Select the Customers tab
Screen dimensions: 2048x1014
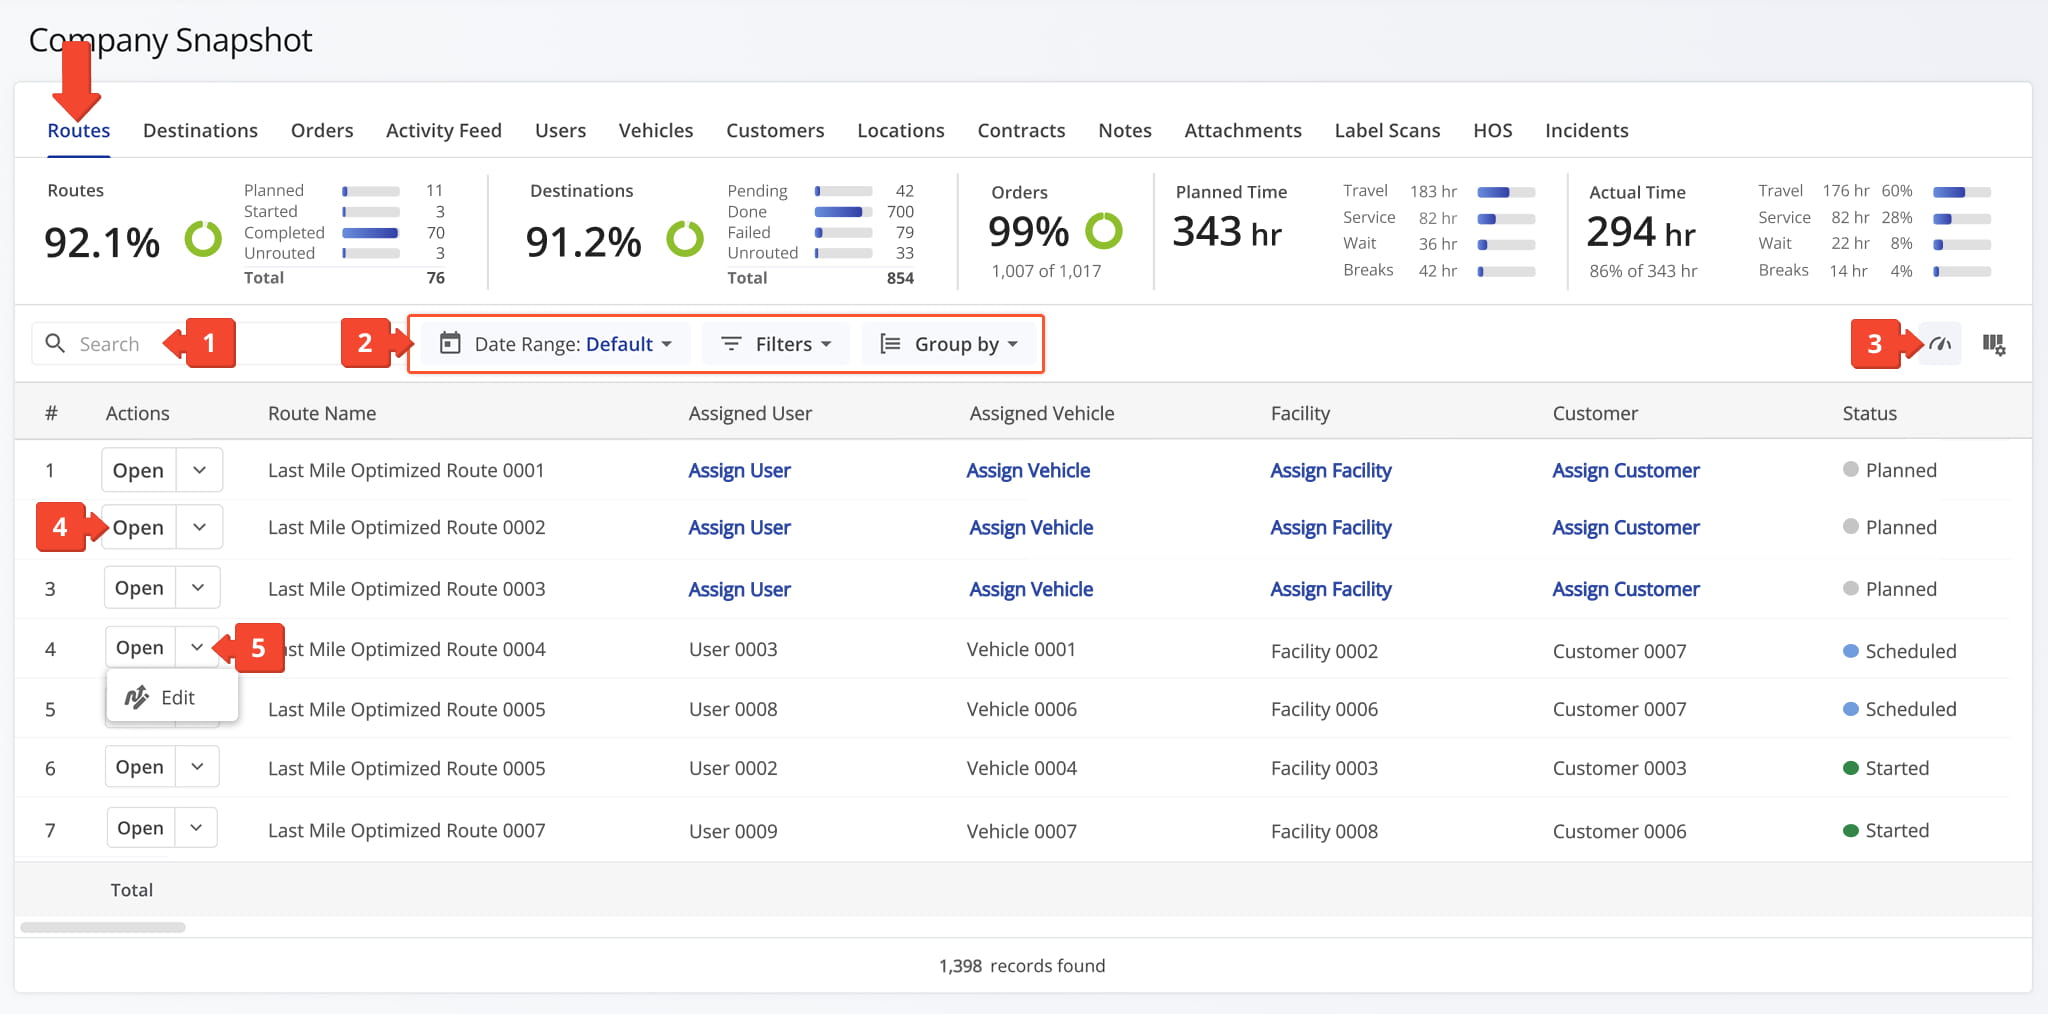pyautogui.click(x=775, y=130)
